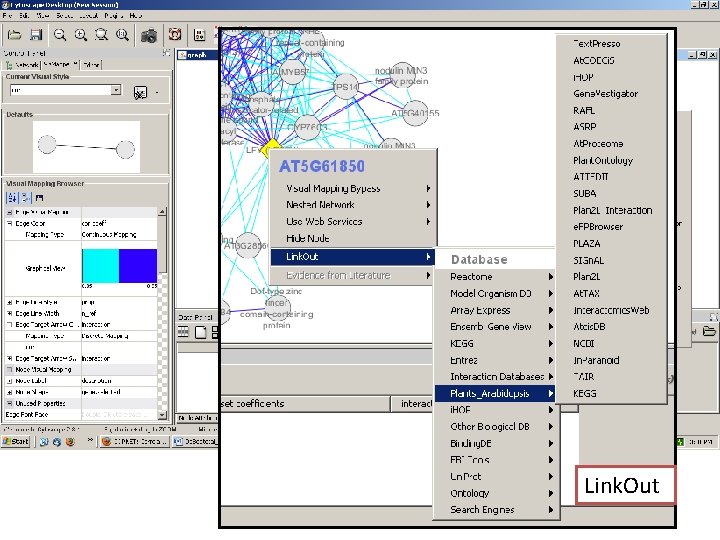This screenshot has width=720, height=540.
Task: Open the File menu
Action: [7, 15]
